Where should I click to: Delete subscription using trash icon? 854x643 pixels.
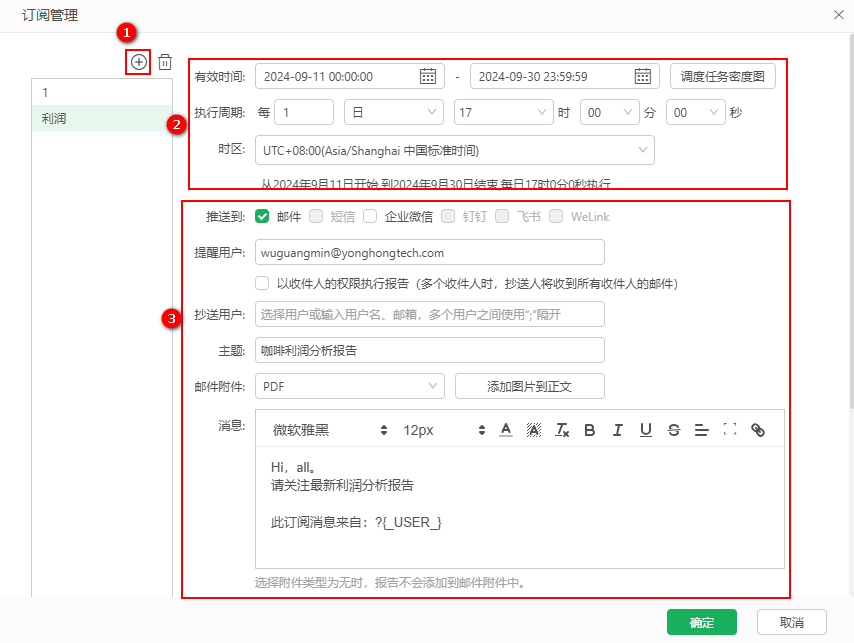[x=165, y=62]
